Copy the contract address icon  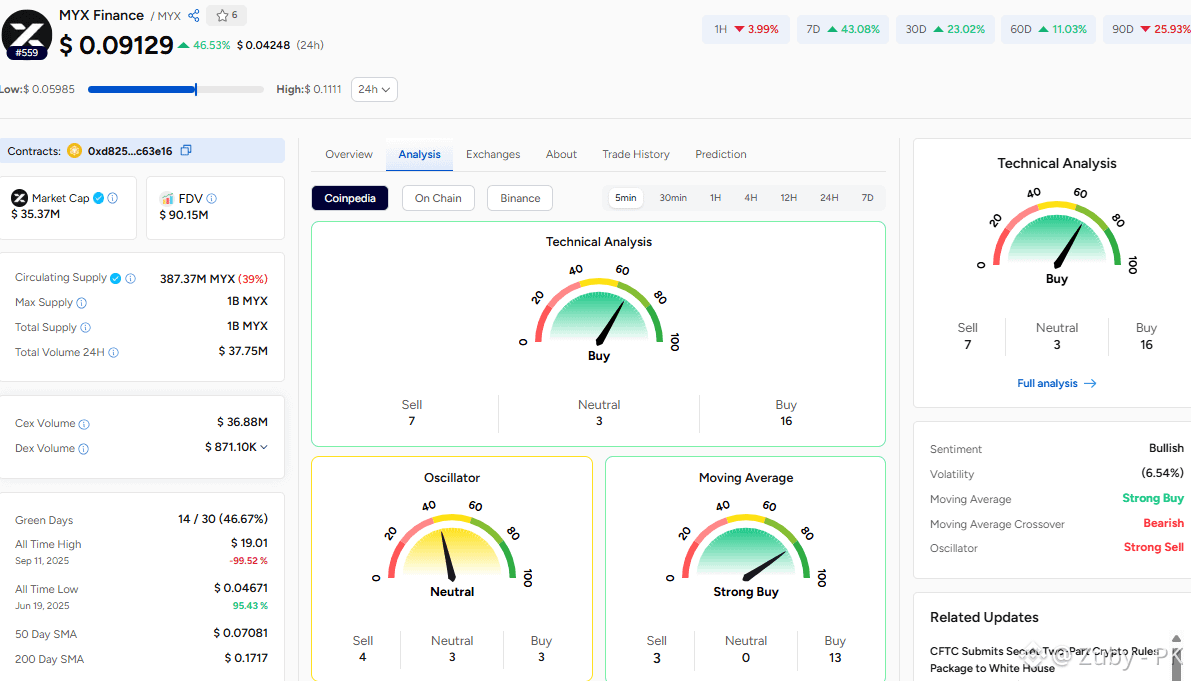coord(186,150)
